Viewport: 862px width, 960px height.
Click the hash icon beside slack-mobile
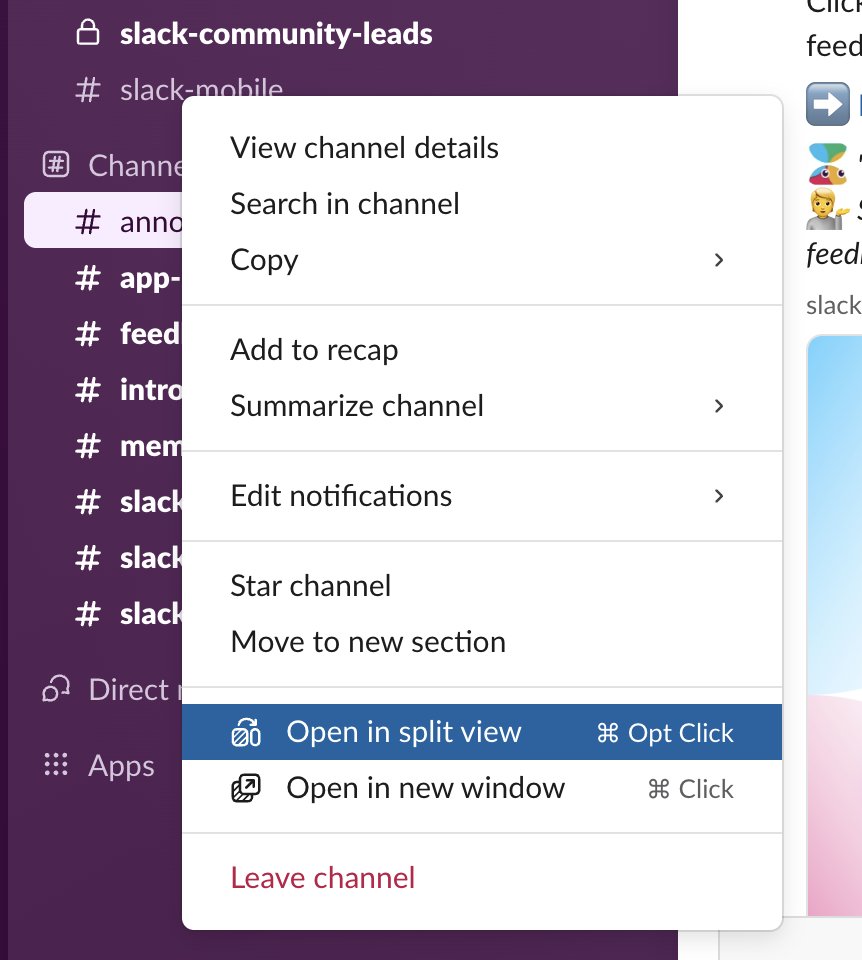click(x=88, y=90)
